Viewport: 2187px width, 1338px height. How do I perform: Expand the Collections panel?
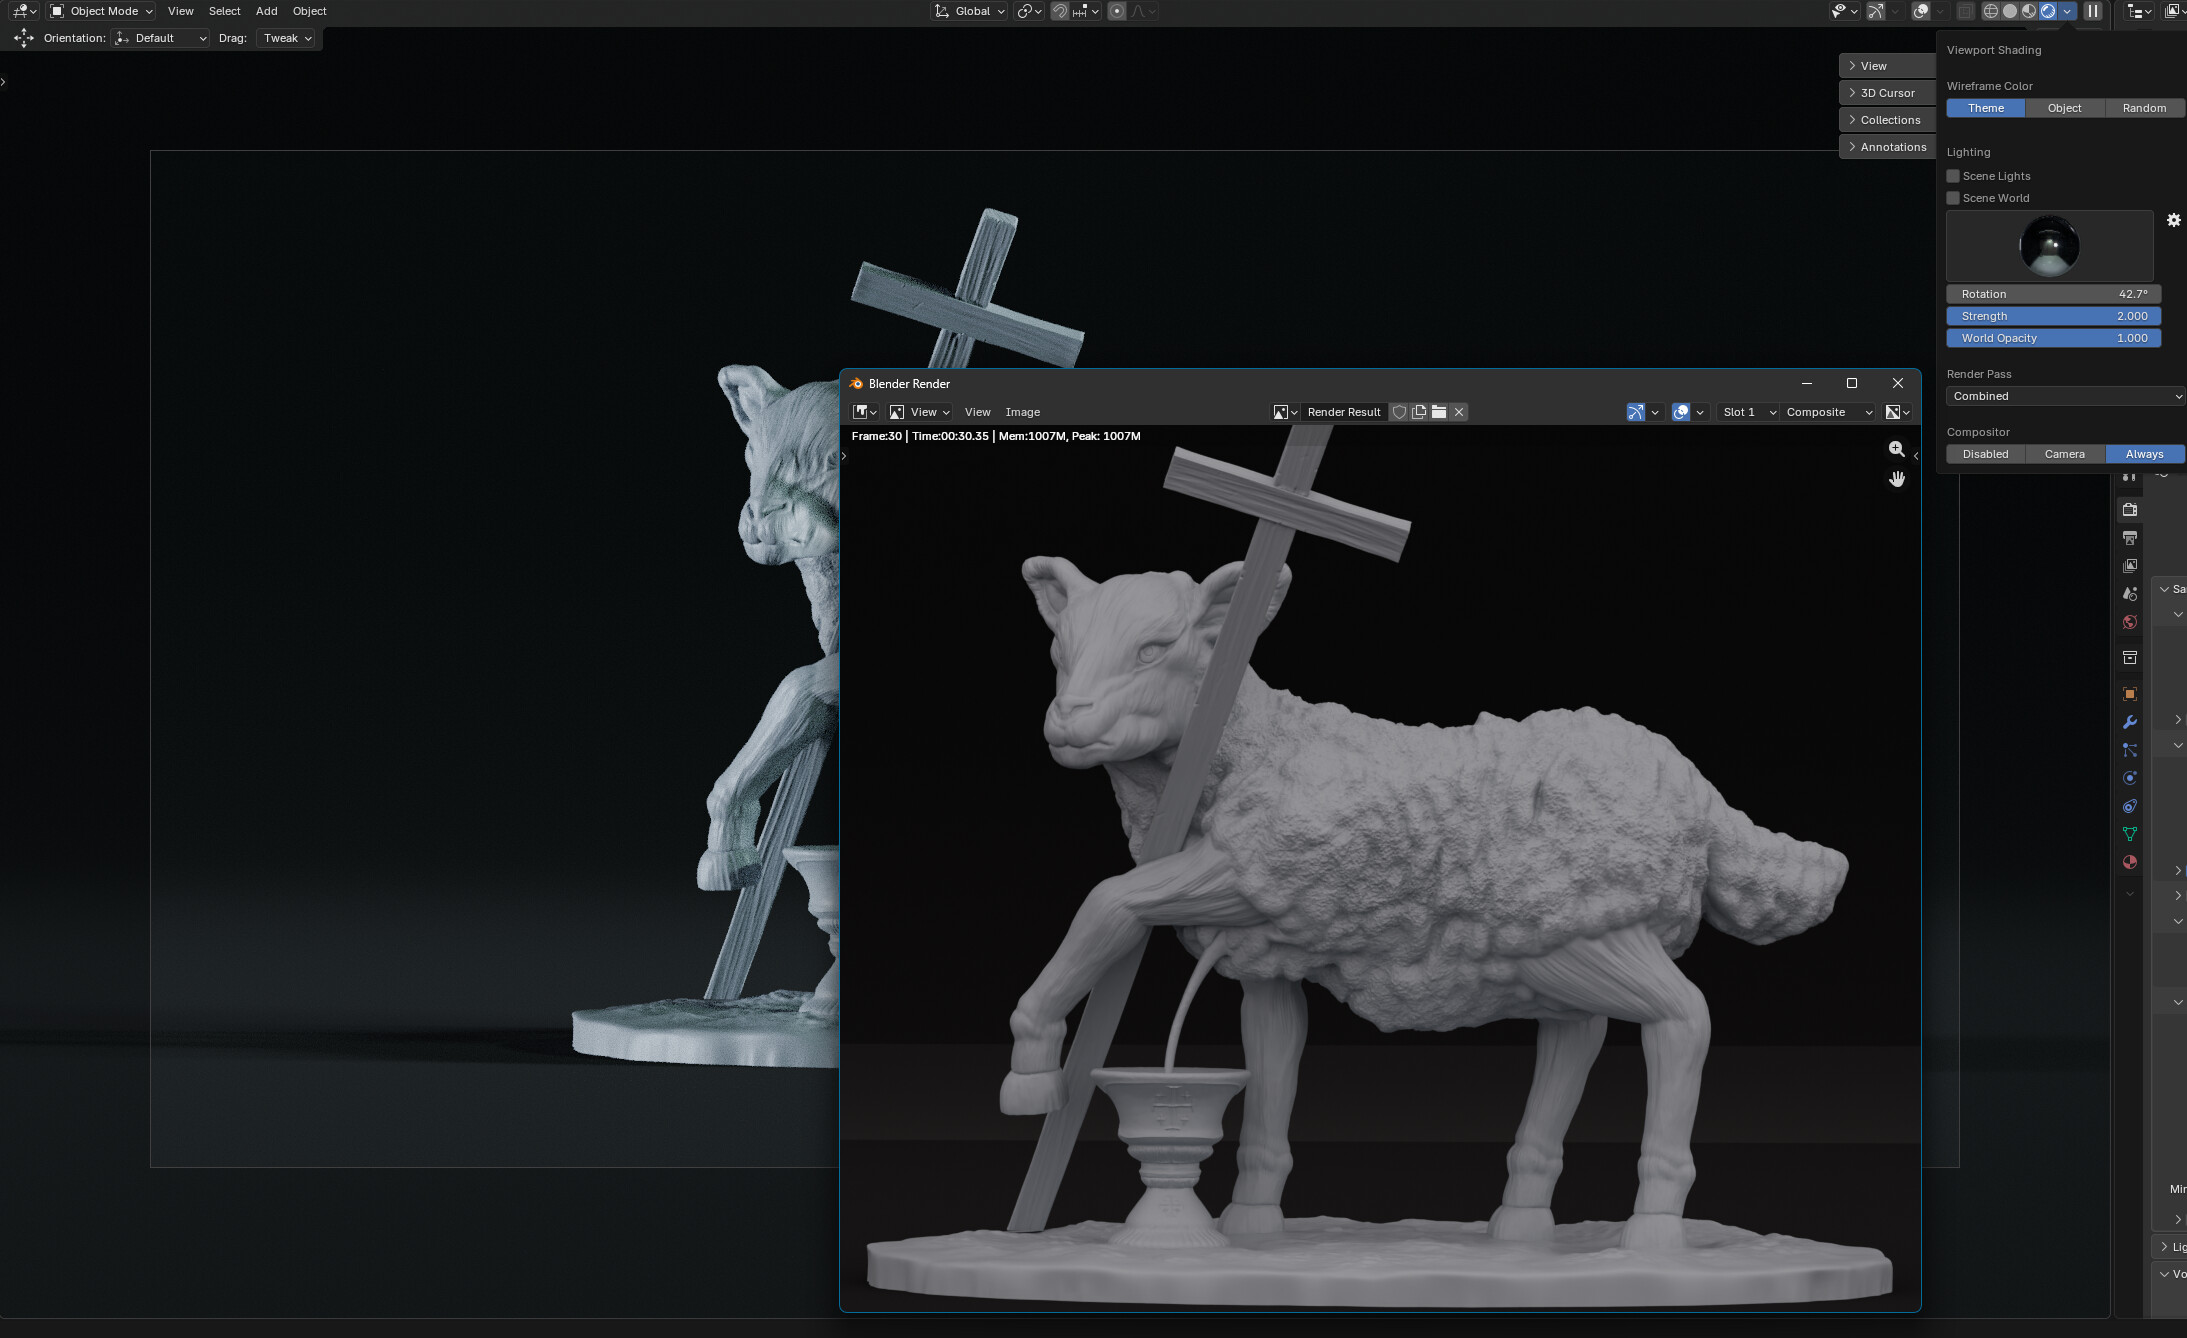click(1887, 120)
